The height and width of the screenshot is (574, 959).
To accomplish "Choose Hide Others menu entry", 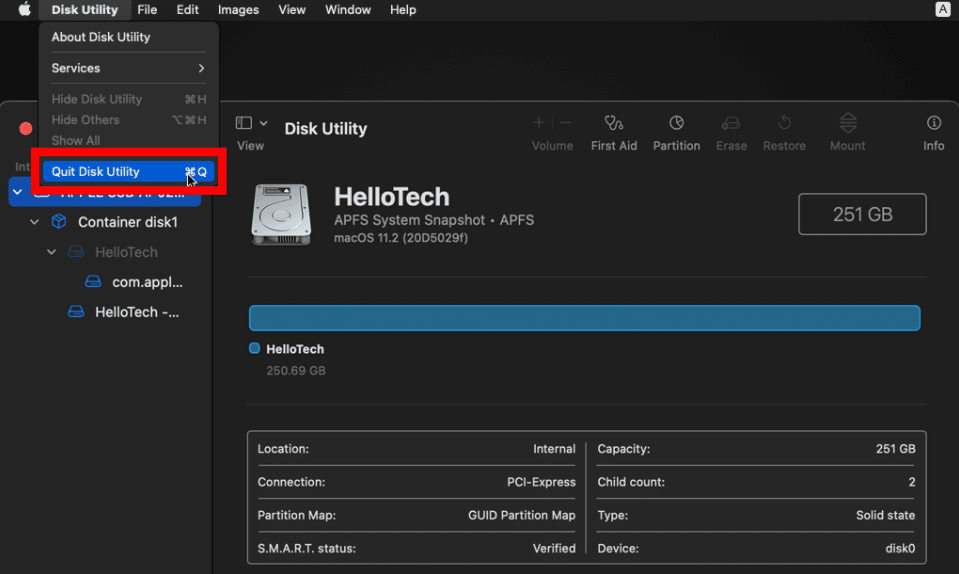I will [x=128, y=120].
